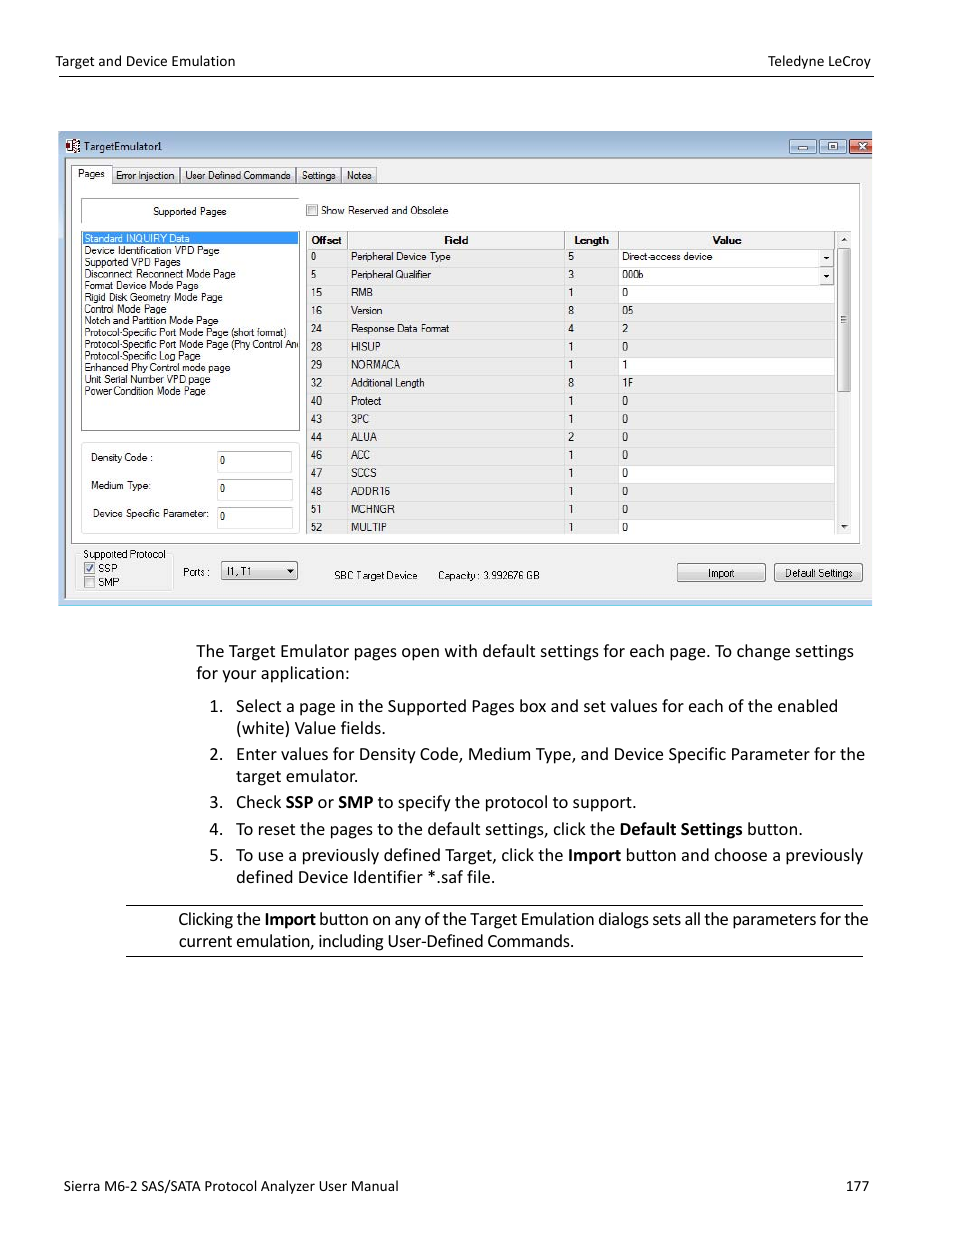This screenshot has width=954, height=1235.
Task: Click the field table scrollbar thumb
Action: point(844,320)
